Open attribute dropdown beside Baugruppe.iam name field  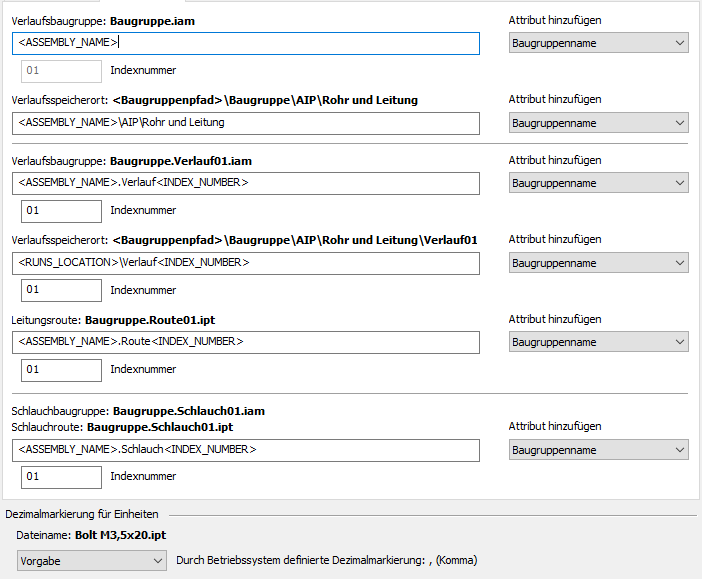[x=598, y=43]
